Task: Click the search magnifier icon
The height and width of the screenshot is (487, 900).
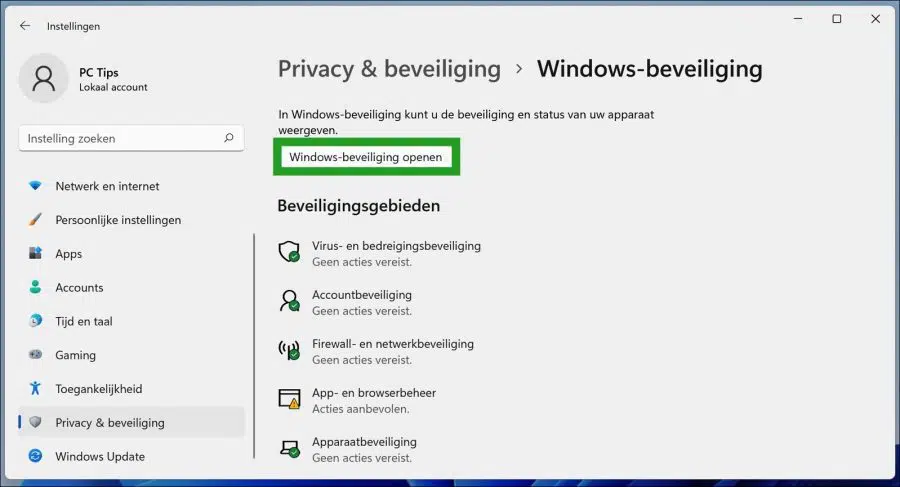Action: 228,138
